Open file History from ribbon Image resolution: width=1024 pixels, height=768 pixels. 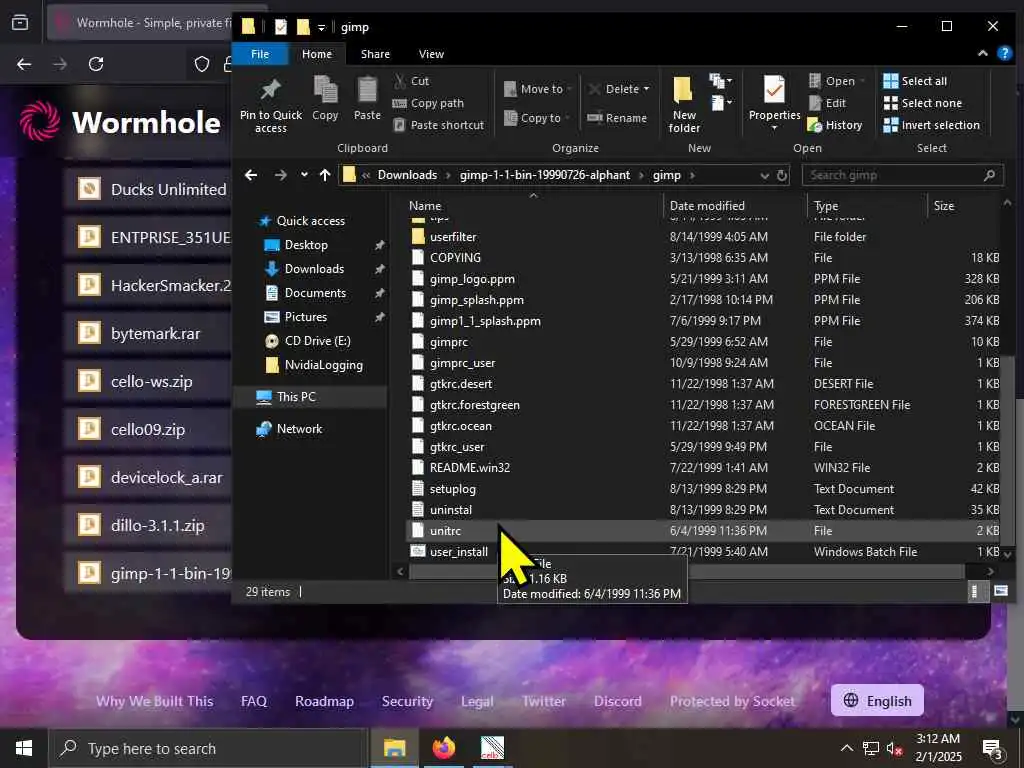[x=835, y=125]
